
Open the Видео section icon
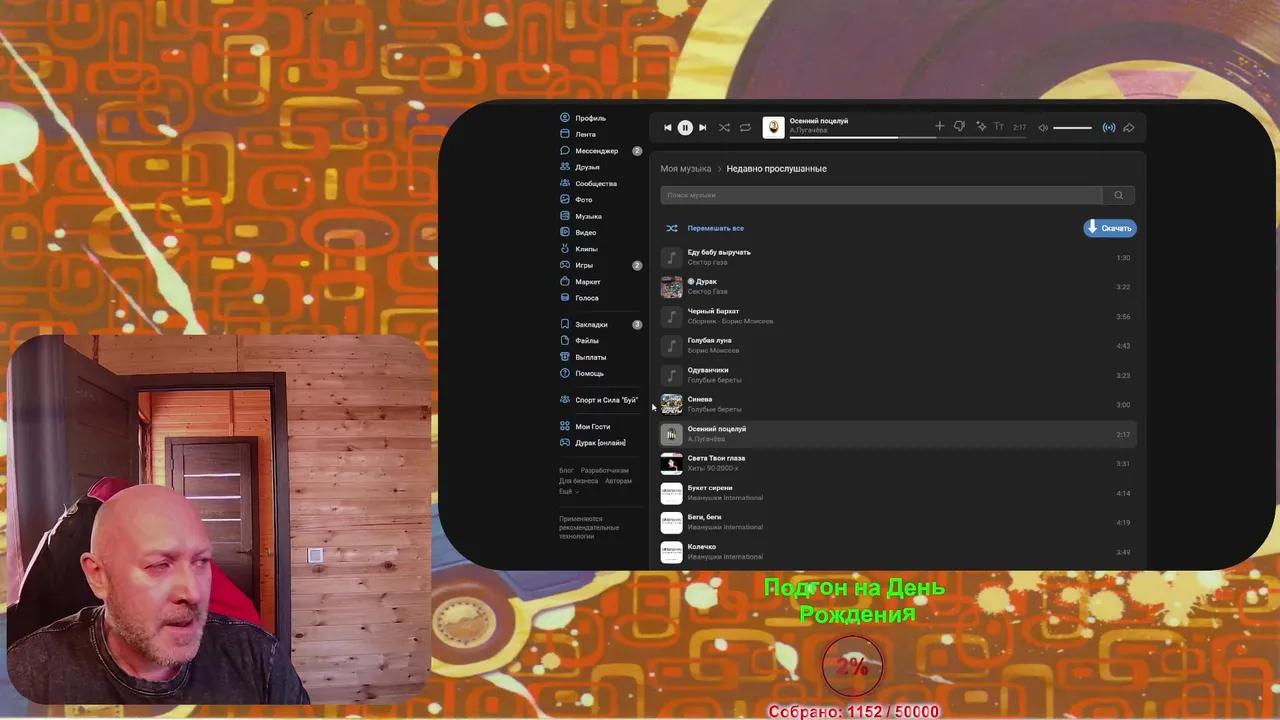pos(565,232)
